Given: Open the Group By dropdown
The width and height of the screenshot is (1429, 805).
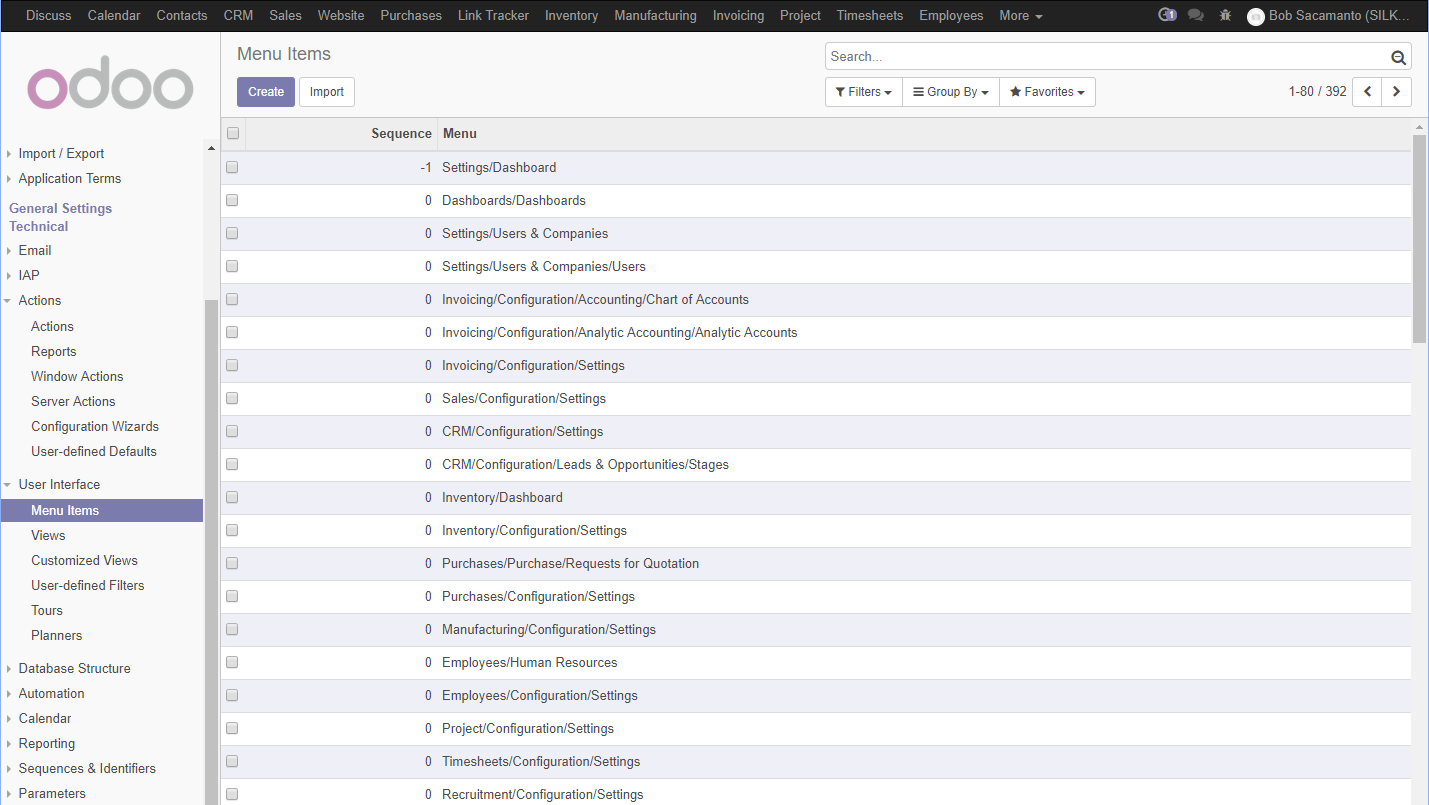Looking at the screenshot, I should point(950,92).
